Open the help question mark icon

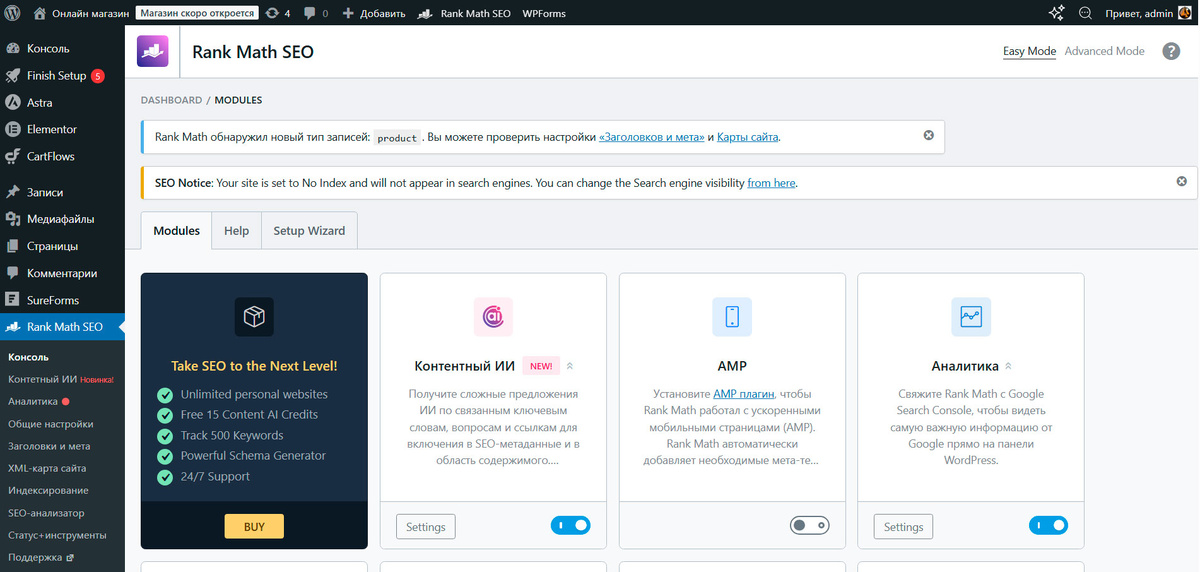(x=1171, y=51)
